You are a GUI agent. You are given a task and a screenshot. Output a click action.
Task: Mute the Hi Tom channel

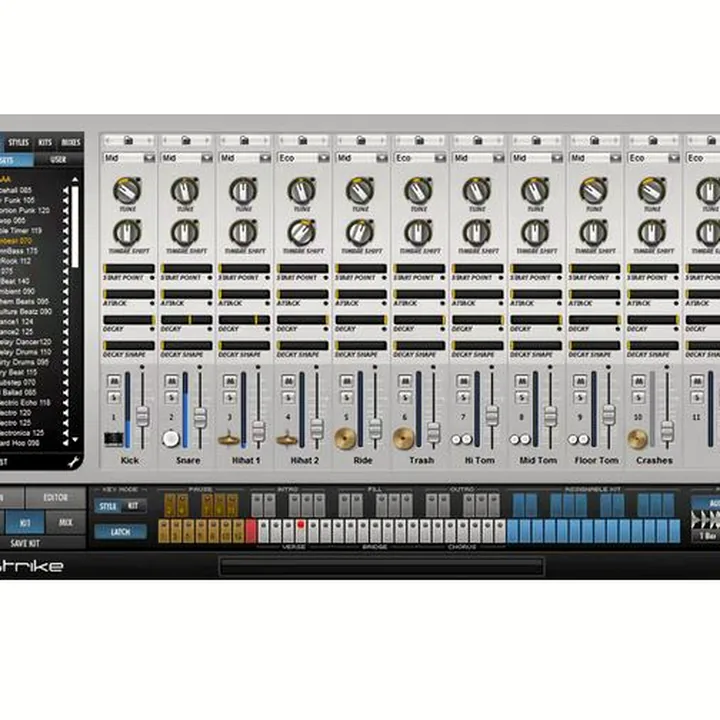463,381
